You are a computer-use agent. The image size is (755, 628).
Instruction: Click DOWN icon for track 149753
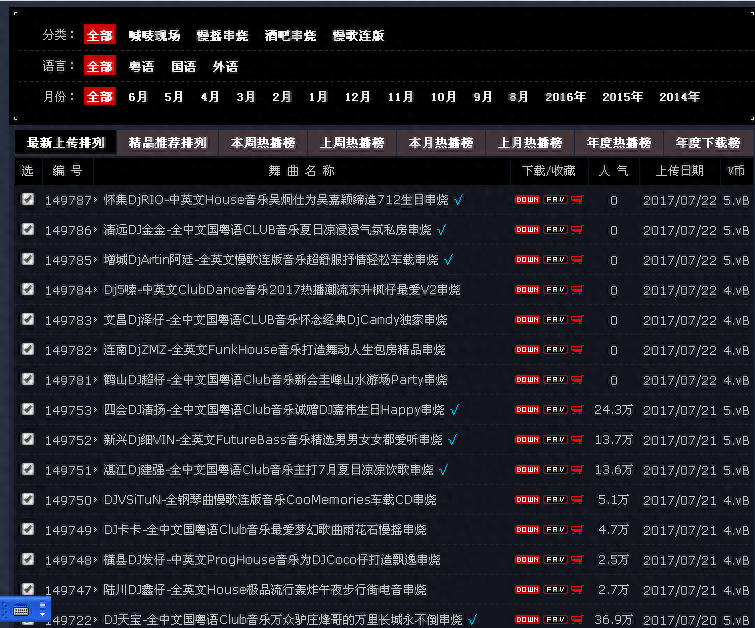527,409
